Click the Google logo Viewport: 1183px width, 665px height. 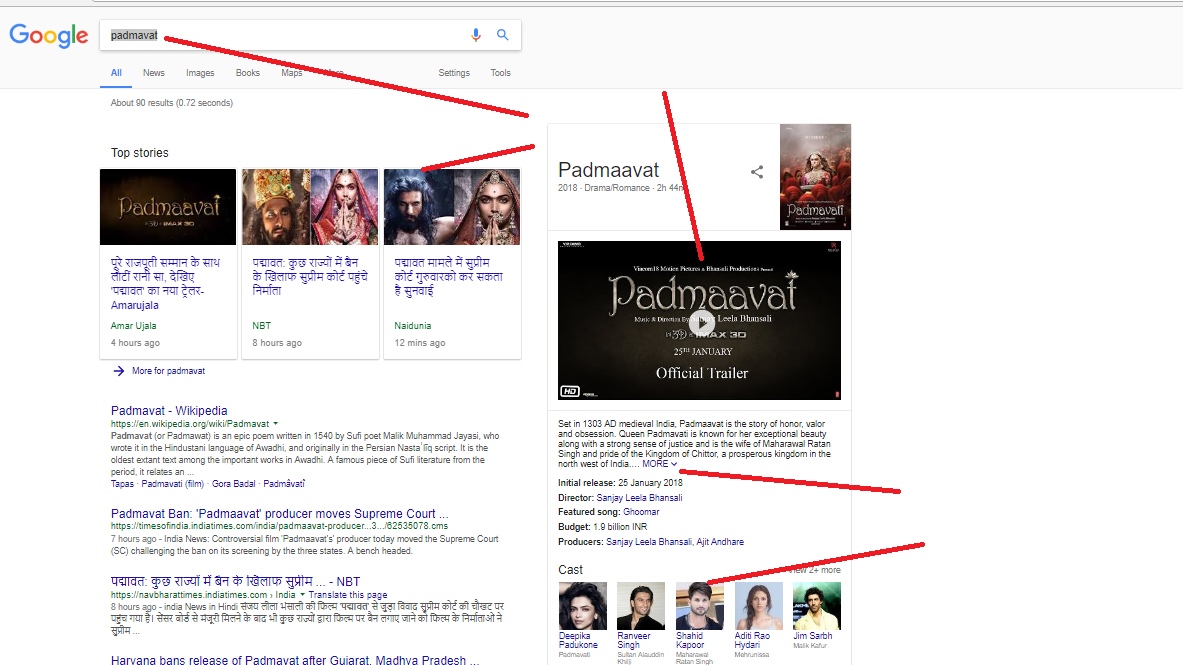(x=49, y=36)
